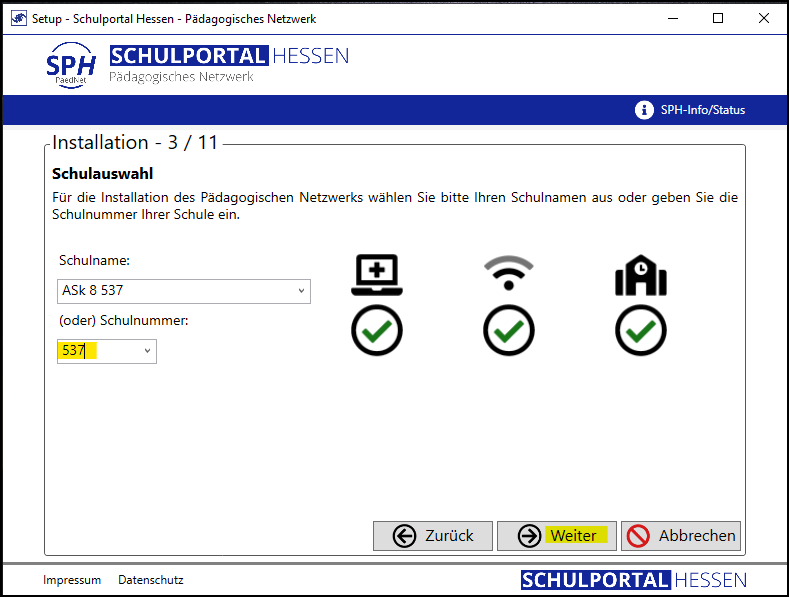Click the SPH PaedNet logo
Screen dimensions: 789x597
click(x=70, y=65)
